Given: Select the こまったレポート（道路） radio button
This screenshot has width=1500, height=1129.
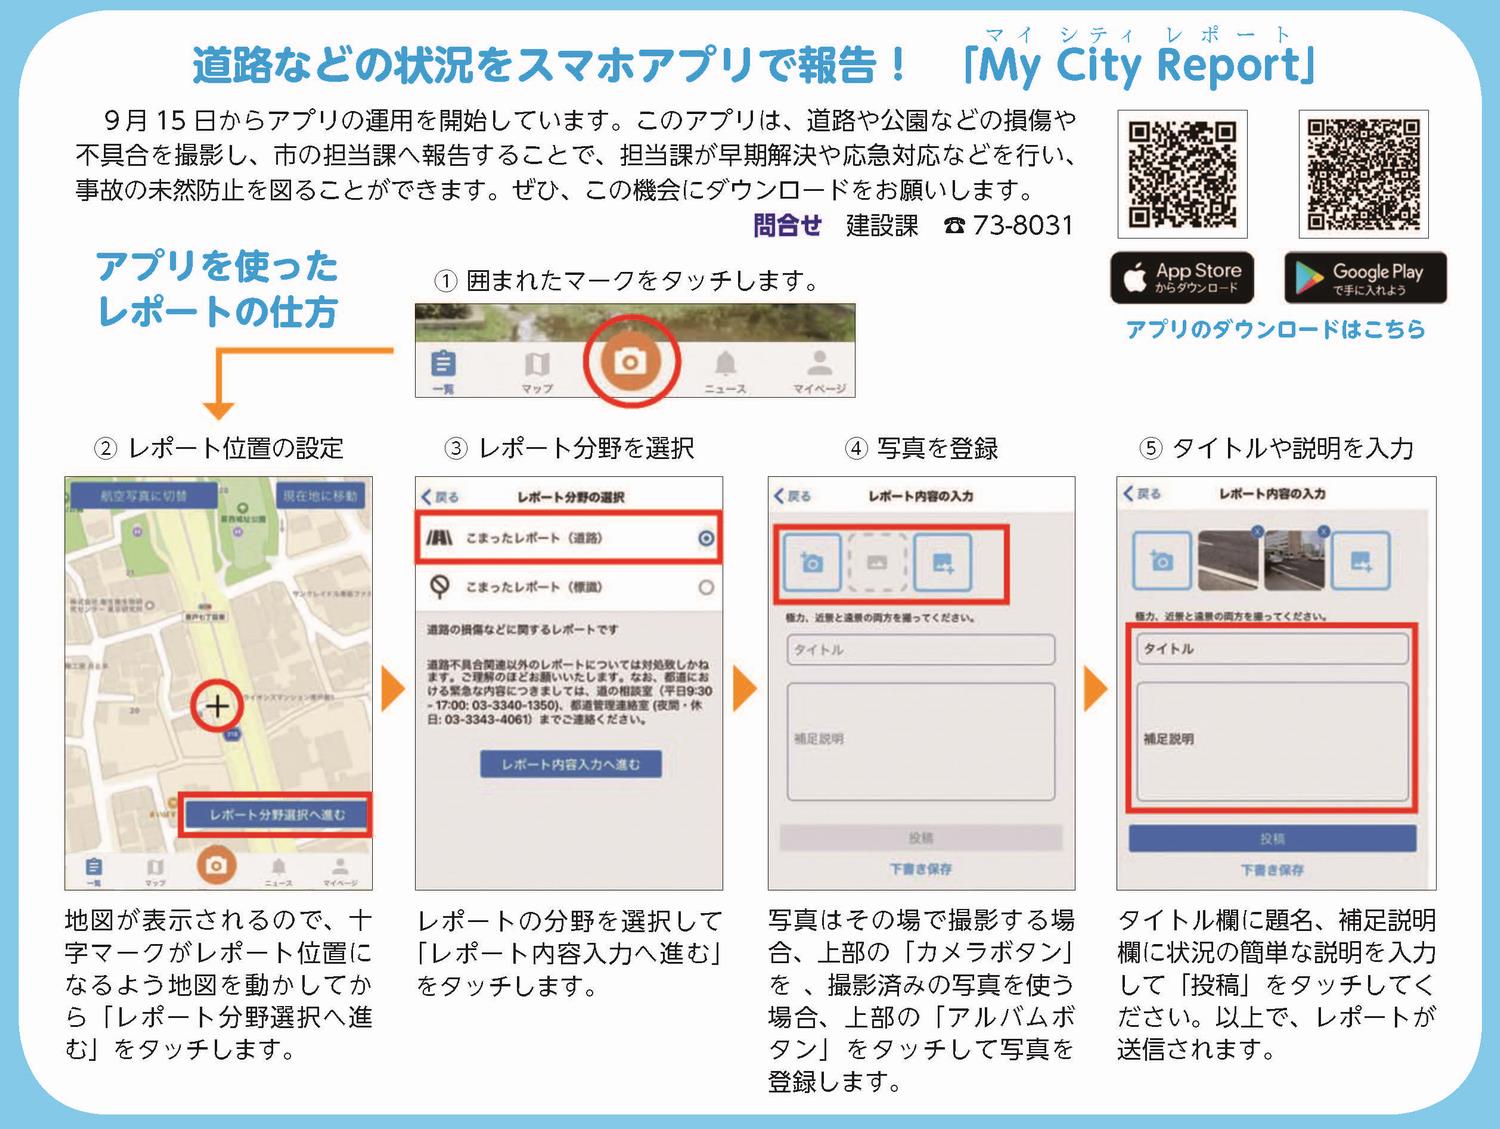Looking at the screenshot, I should point(706,538).
